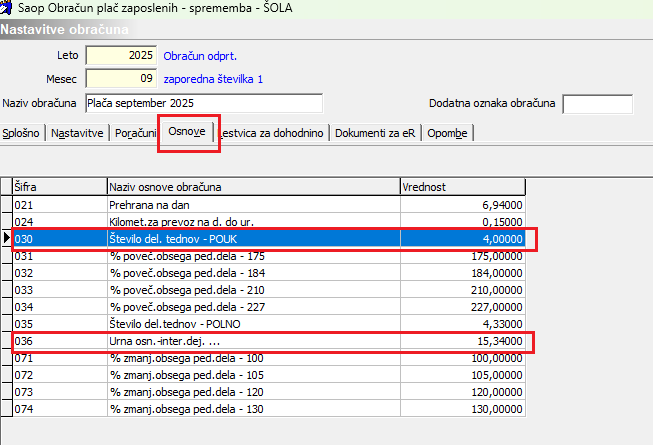Click value cell 105,00000
Image resolution: width=653 pixels, height=445 pixels.
463,375
